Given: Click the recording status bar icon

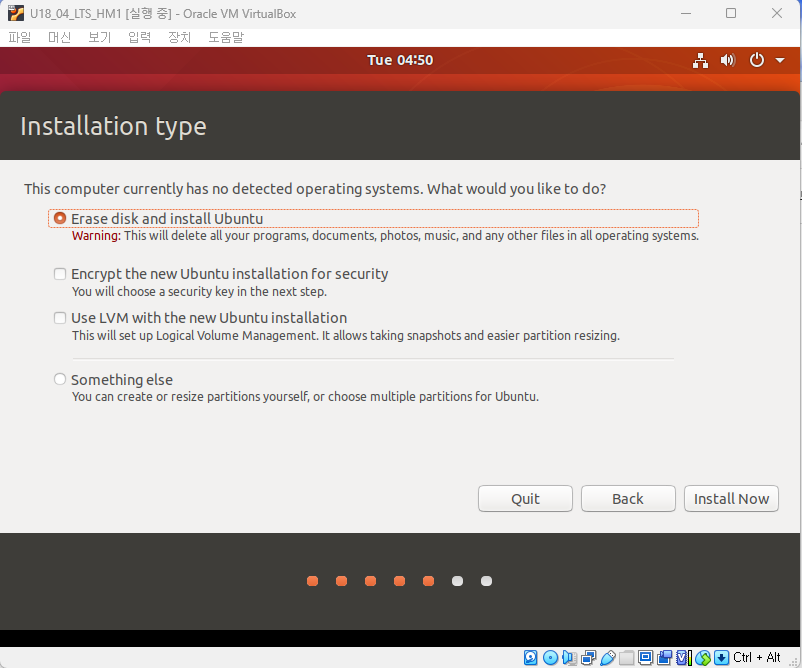Looking at the screenshot, I should (x=664, y=657).
